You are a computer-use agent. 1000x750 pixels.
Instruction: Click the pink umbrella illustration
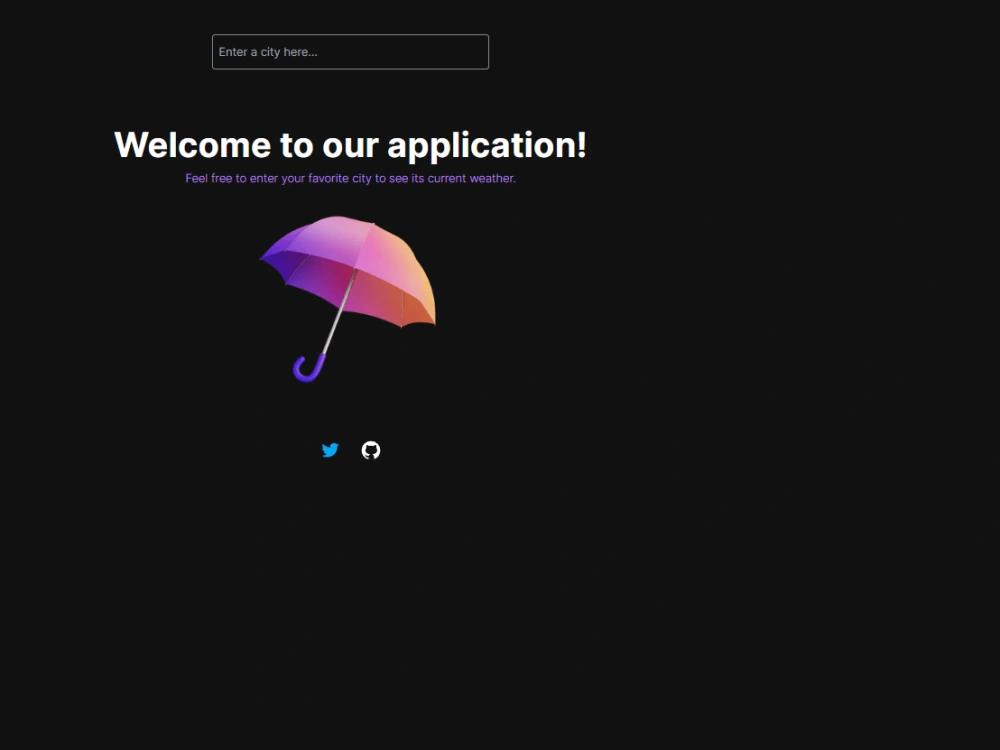[348, 299]
